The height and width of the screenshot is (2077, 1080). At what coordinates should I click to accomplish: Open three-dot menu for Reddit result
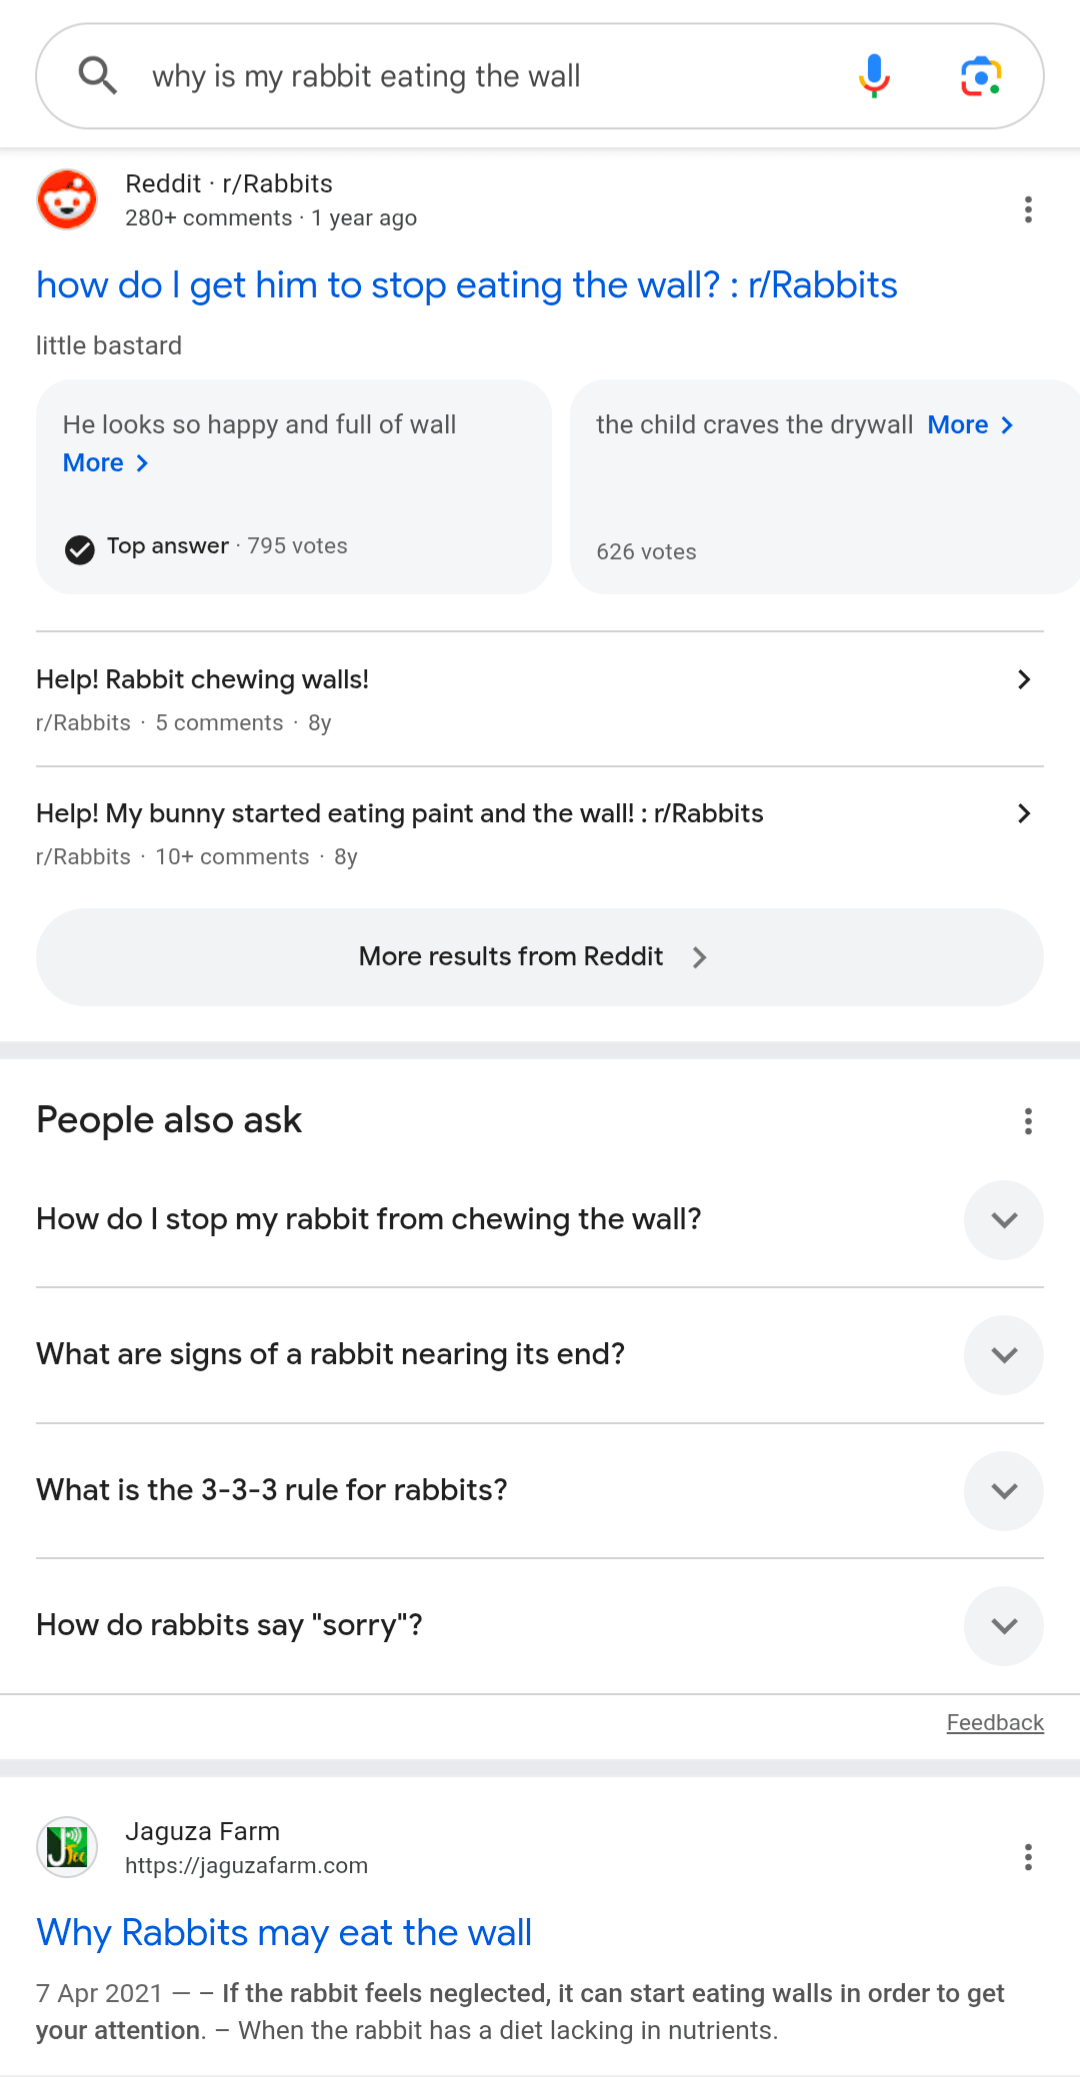click(1027, 209)
